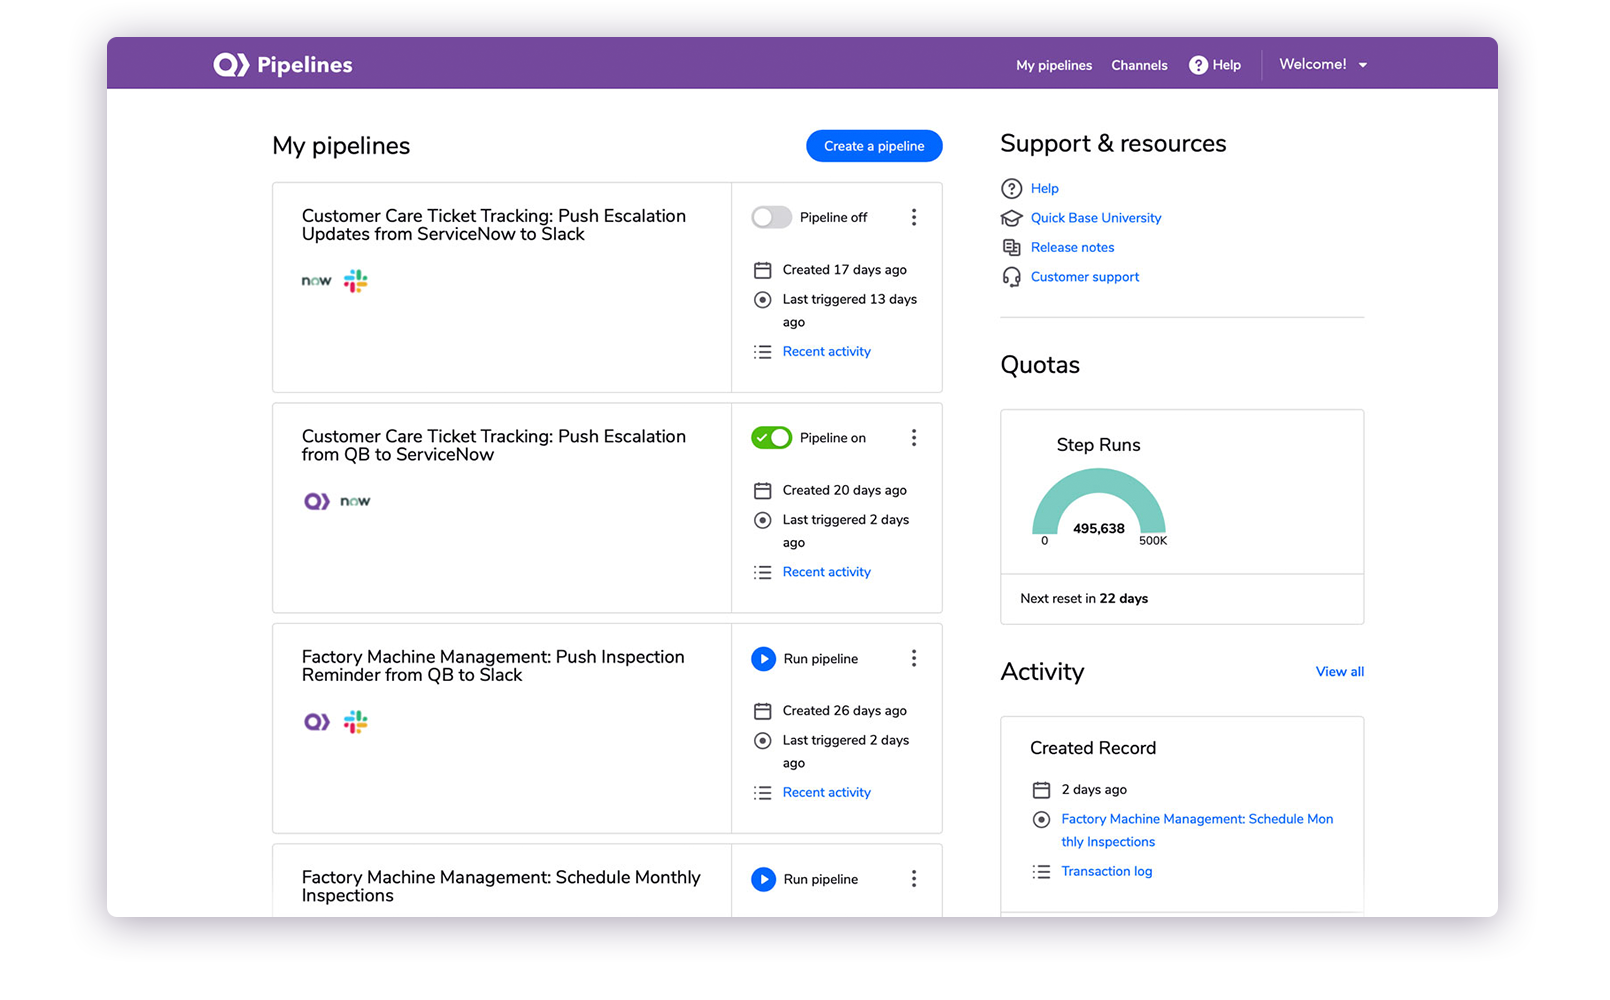This screenshot has height=1000, width=1610.
Task: Click calendar icon next to Created 17 days ago
Action: (x=762, y=270)
